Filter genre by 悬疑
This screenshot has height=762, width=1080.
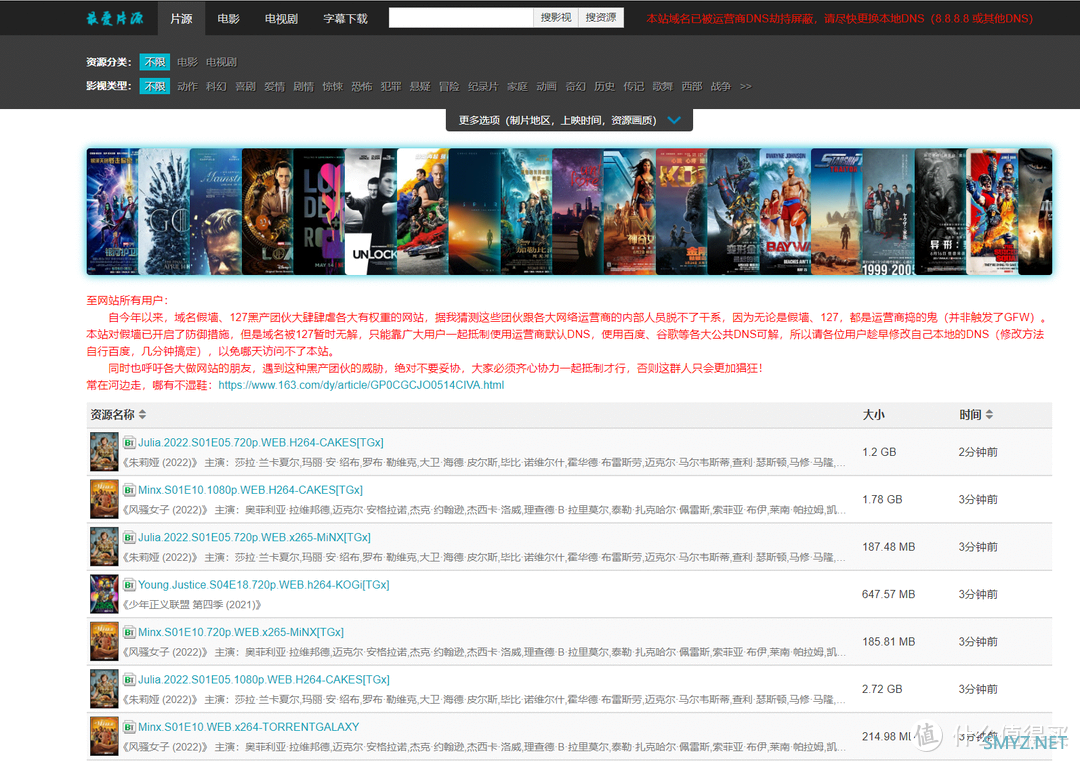pos(419,86)
